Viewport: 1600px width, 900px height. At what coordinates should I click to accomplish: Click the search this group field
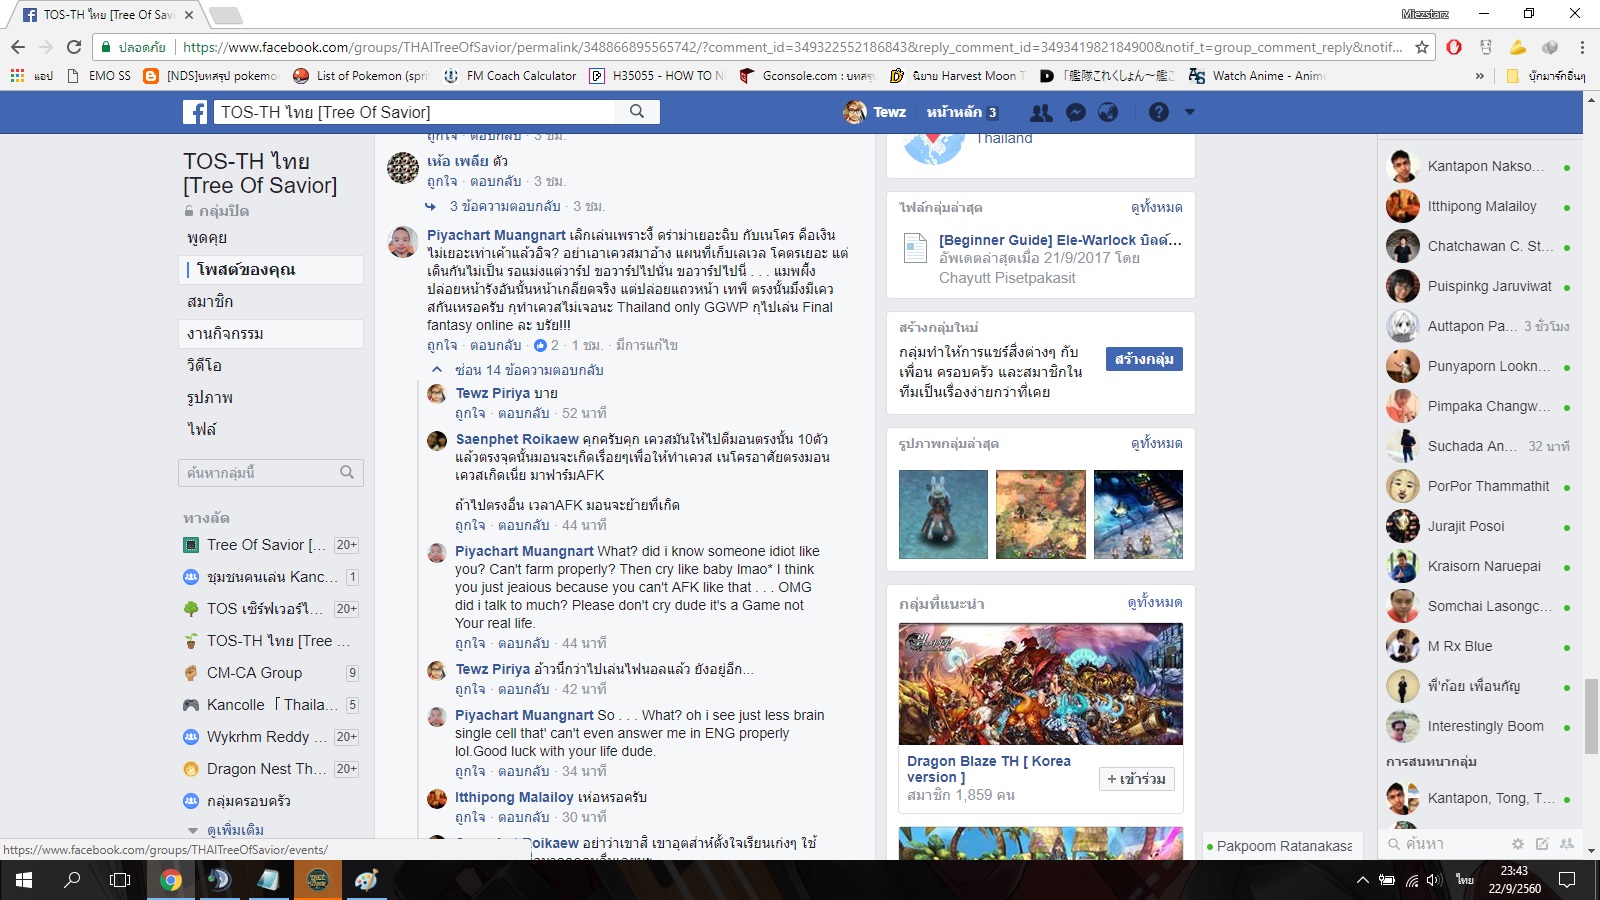[x=271, y=472]
